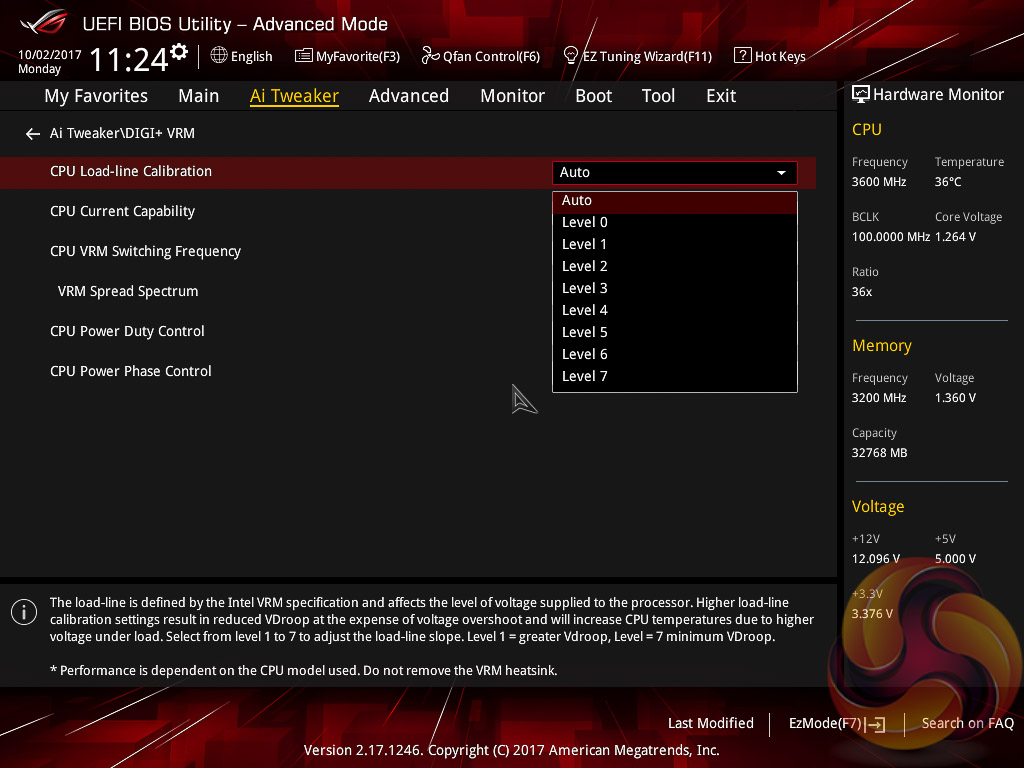
Task: Select VRM Spread Spectrum setting
Action: tap(128, 291)
